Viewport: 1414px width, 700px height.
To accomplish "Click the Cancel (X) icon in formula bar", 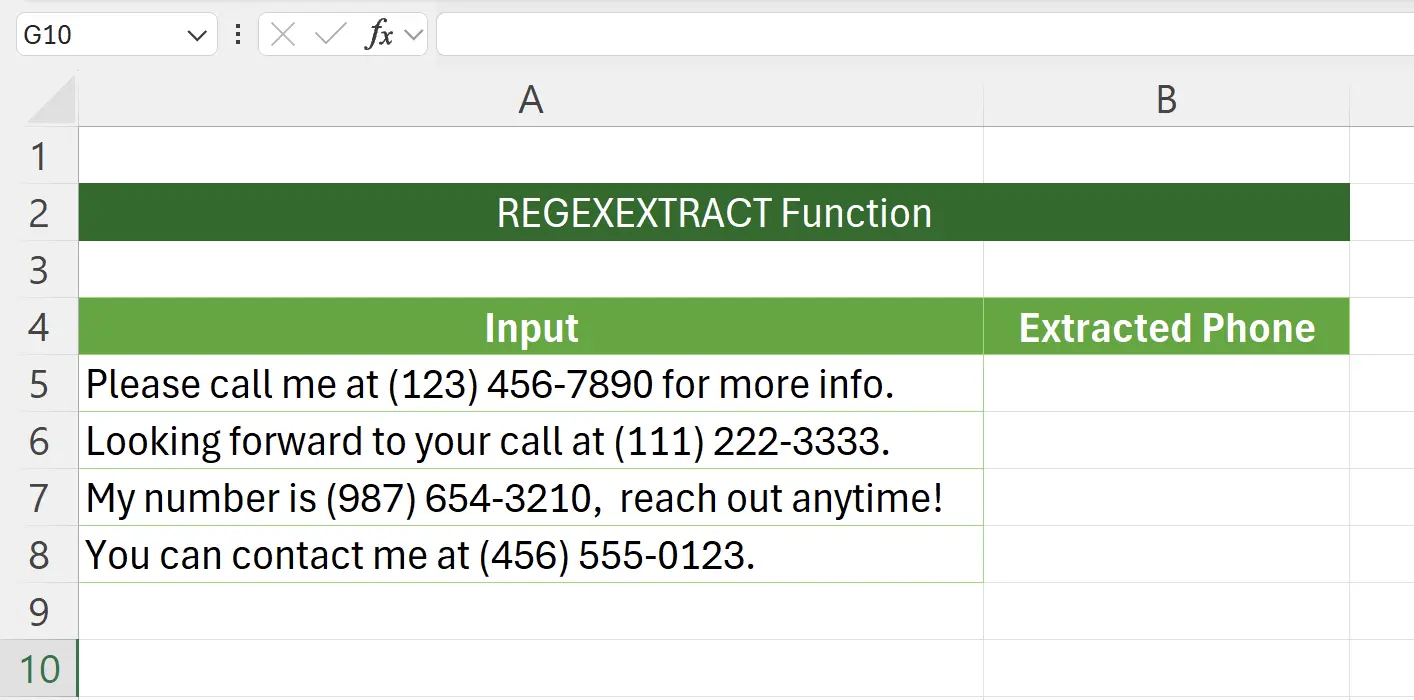I will point(281,34).
